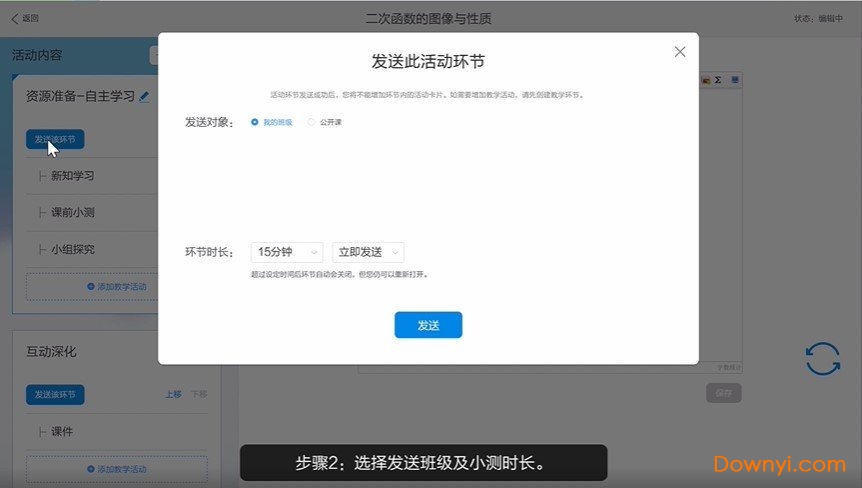Click 上移 to move 互动深化 up
Viewport: 862px width, 488px height.
coord(173,394)
